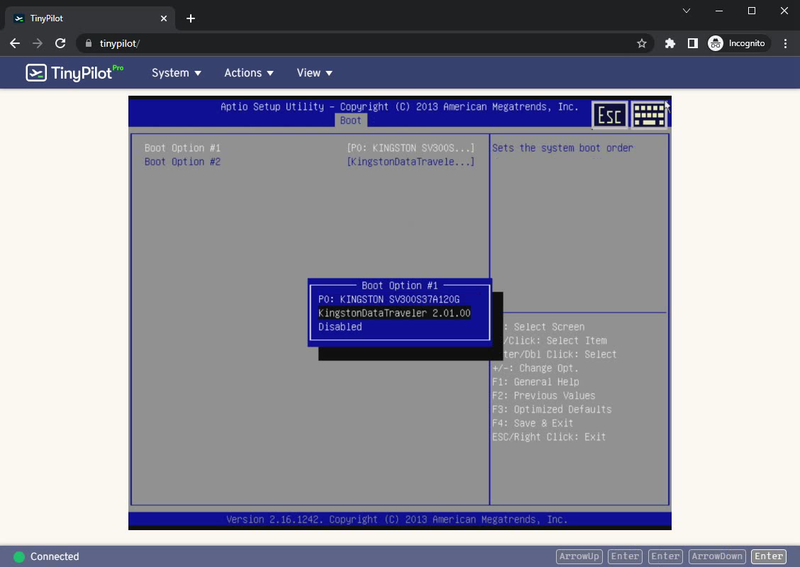800x567 pixels.
Task: Click the 'F1: General Help' hint
Action: click(535, 382)
